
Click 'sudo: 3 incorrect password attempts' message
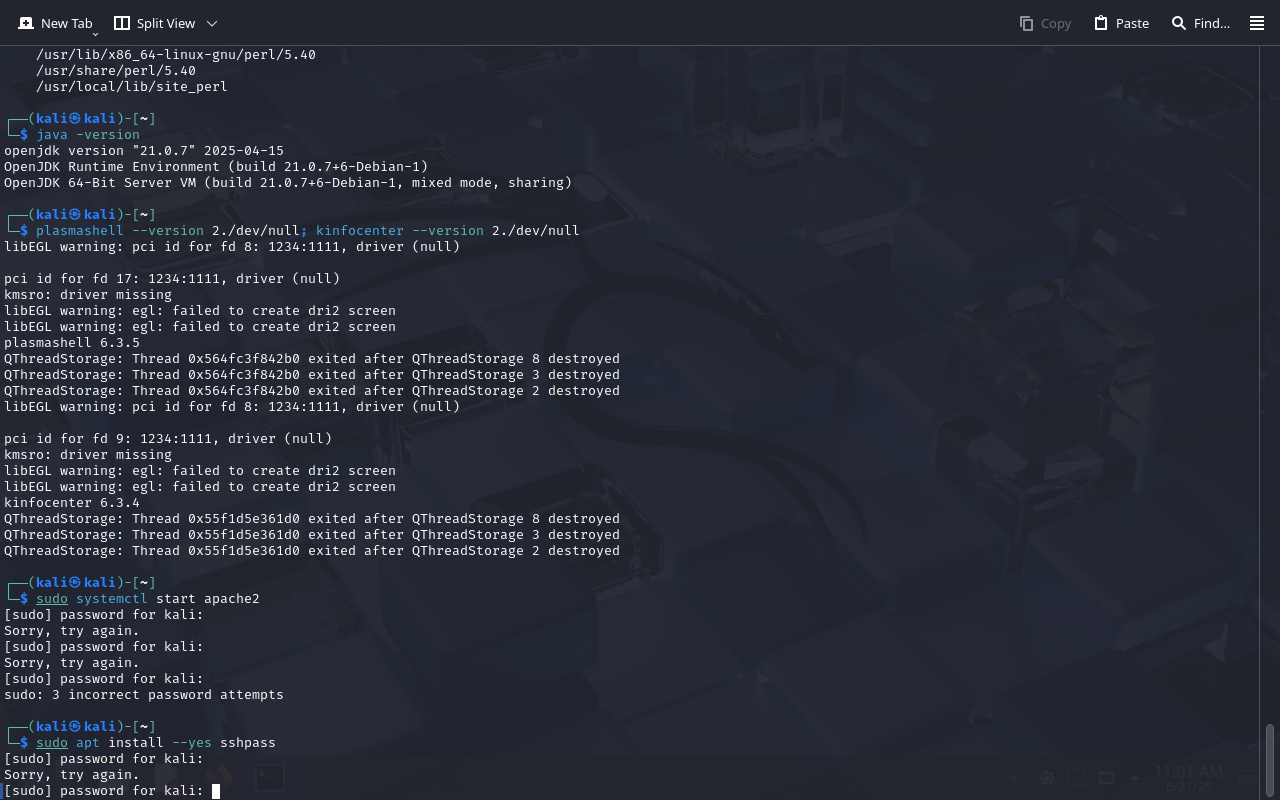tap(144, 695)
